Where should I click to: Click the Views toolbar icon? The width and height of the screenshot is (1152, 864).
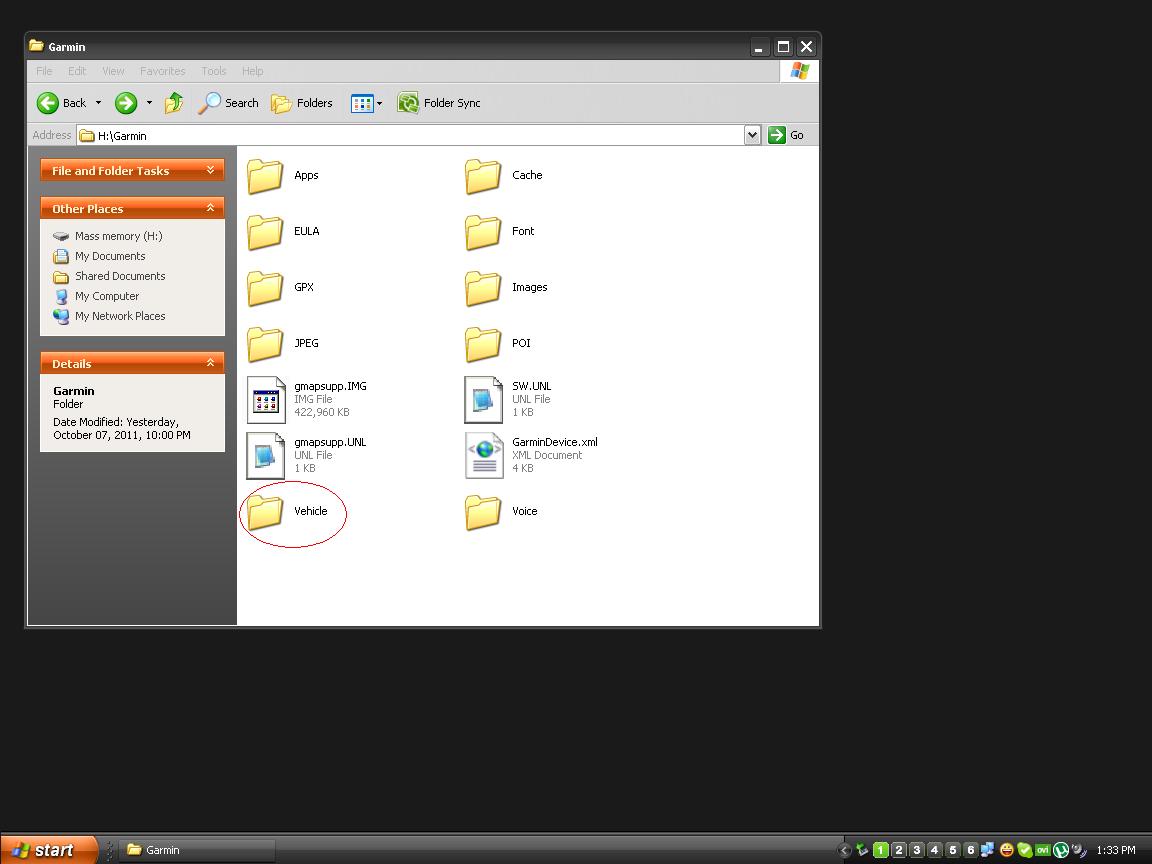(x=362, y=103)
